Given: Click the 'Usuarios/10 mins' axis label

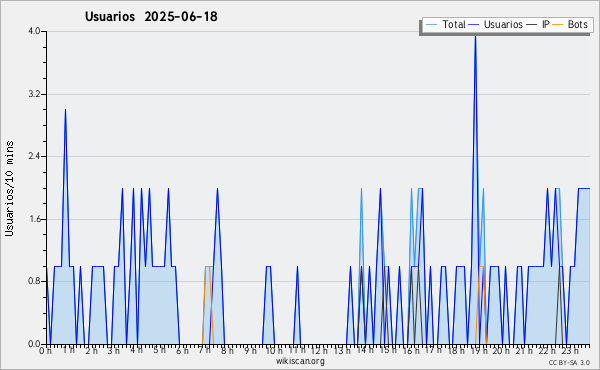Looking at the screenshot, I should pyautogui.click(x=9, y=189).
